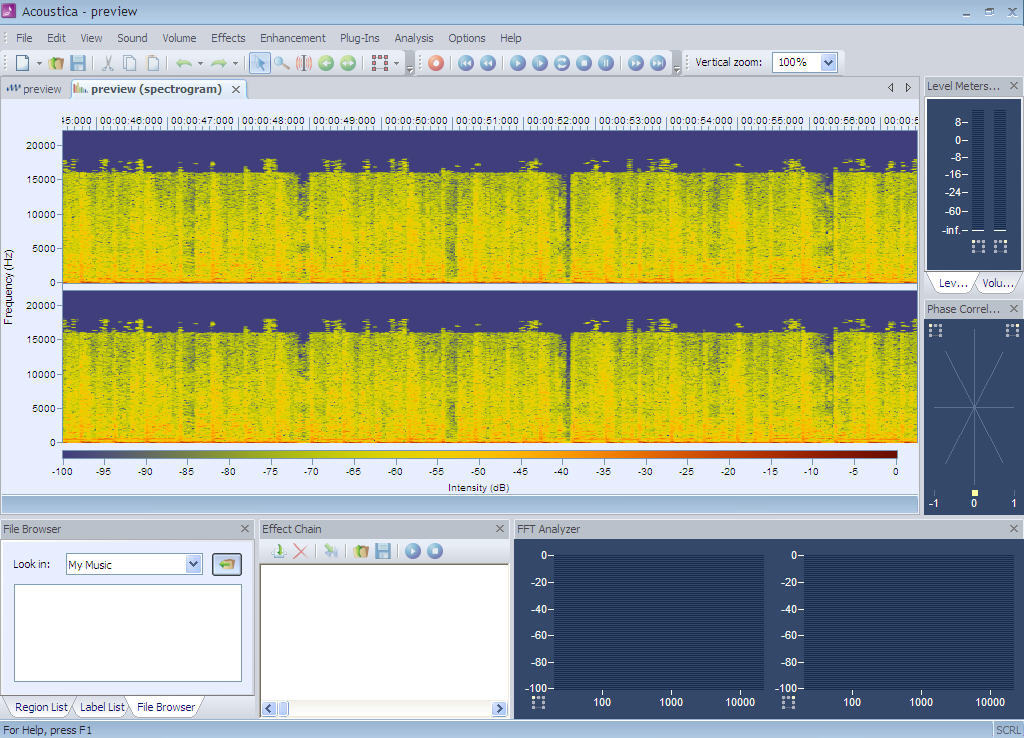The image size is (1024, 738).
Task: Open the Enhancement menu
Action: [293, 38]
